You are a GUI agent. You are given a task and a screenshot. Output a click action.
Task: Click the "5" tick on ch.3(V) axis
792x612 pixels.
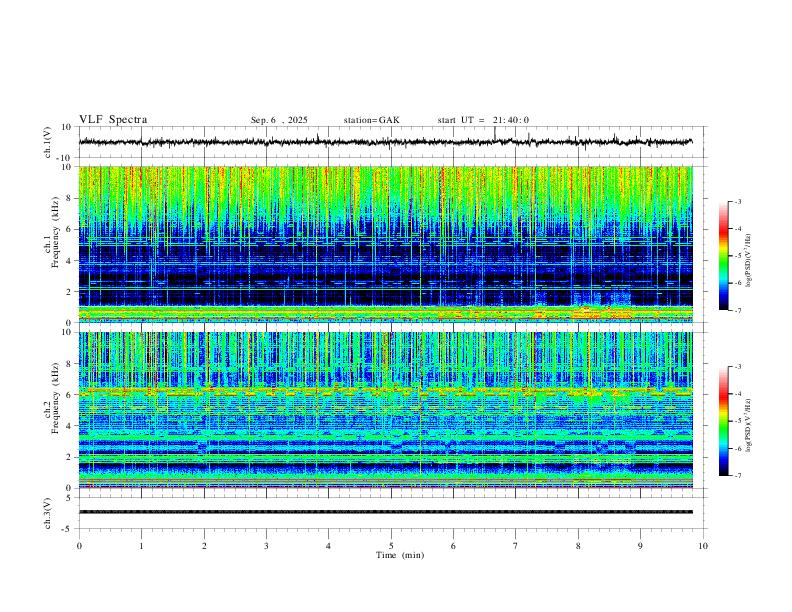70,497
